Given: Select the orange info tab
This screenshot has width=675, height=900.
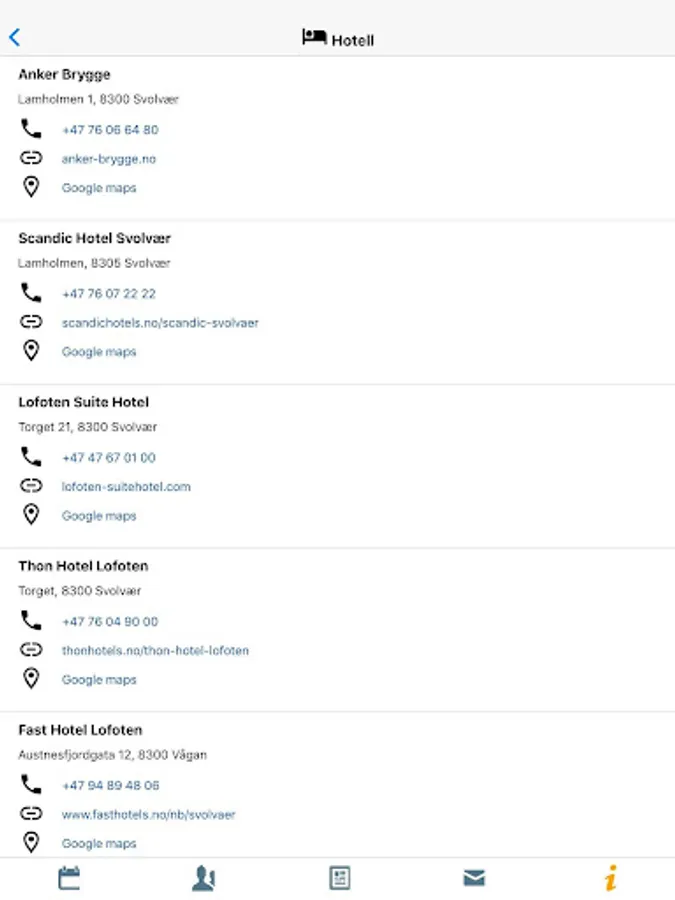Looking at the screenshot, I should tap(610, 878).
